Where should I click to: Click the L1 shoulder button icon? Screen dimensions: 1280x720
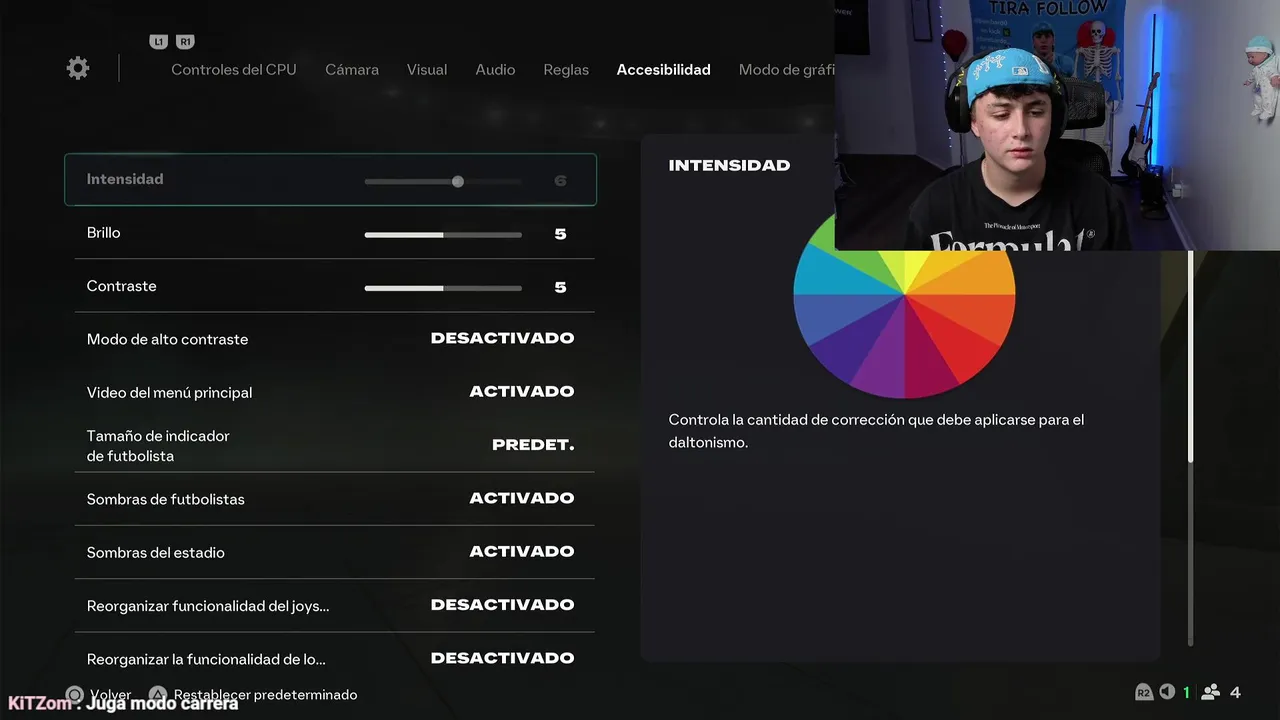(x=158, y=42)
